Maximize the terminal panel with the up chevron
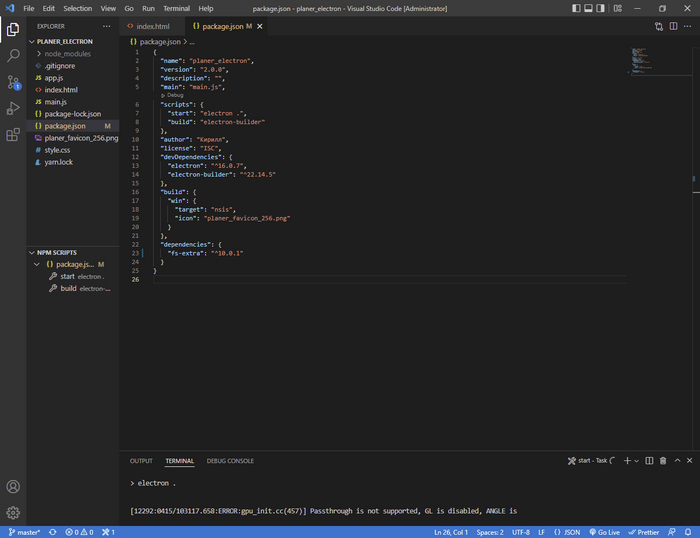The image size is (700, 538). point(677,461)
